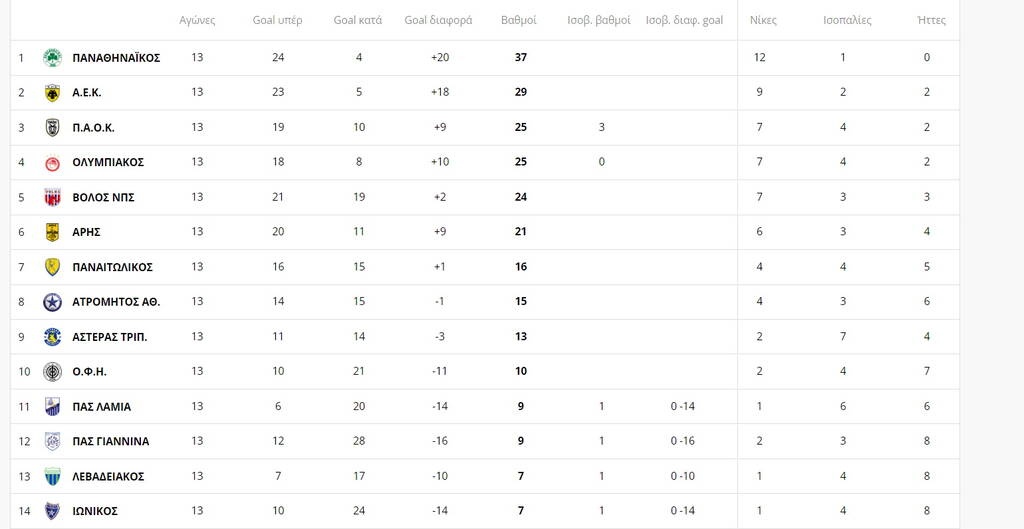Click the P.A.O.K. club crest
The width and height of the screenshot is (1024, 529).
coord(52,127)
